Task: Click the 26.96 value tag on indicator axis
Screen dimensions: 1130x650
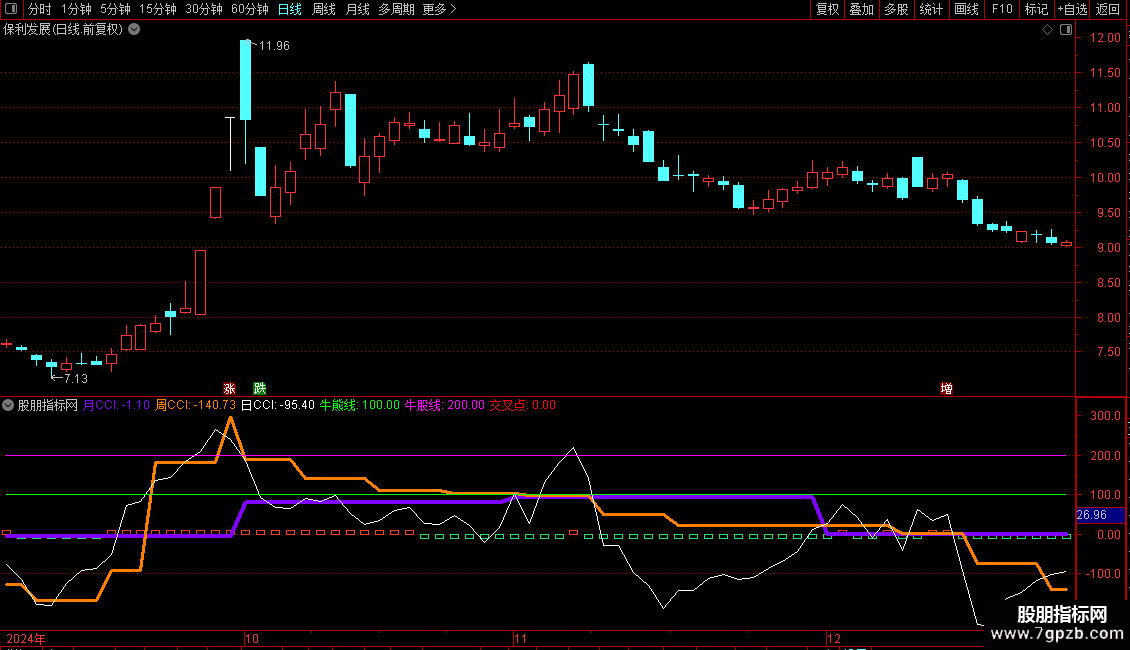Action: (1091, 515)
